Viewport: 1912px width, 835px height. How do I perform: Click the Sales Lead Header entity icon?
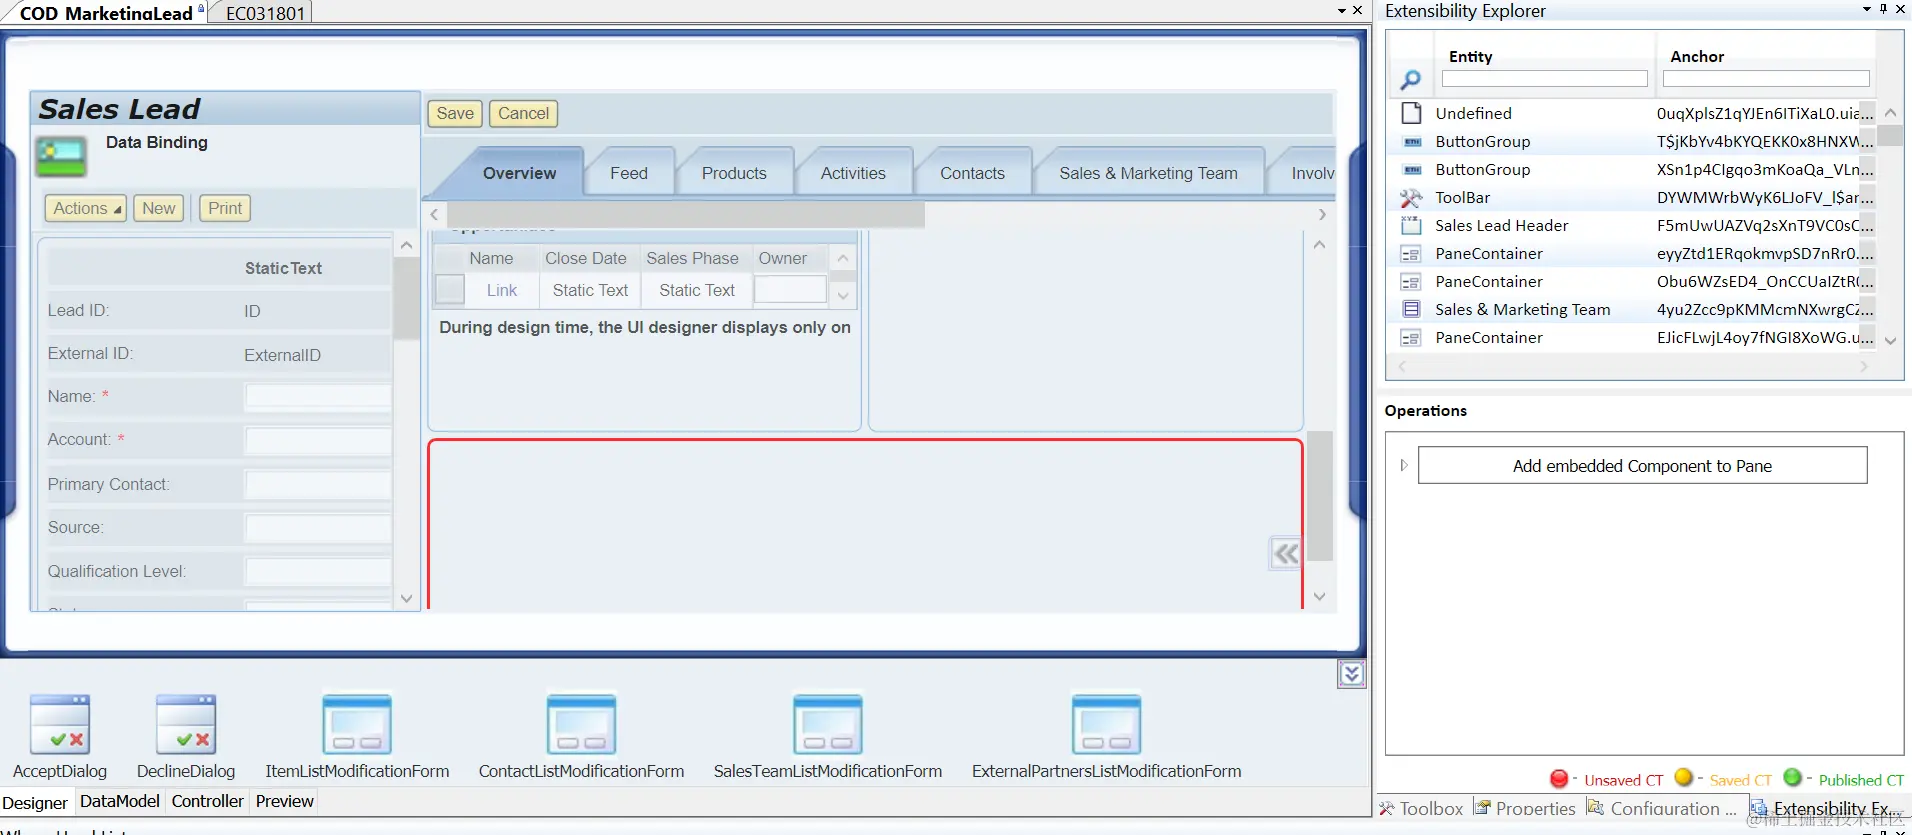tap(1411, 225)
